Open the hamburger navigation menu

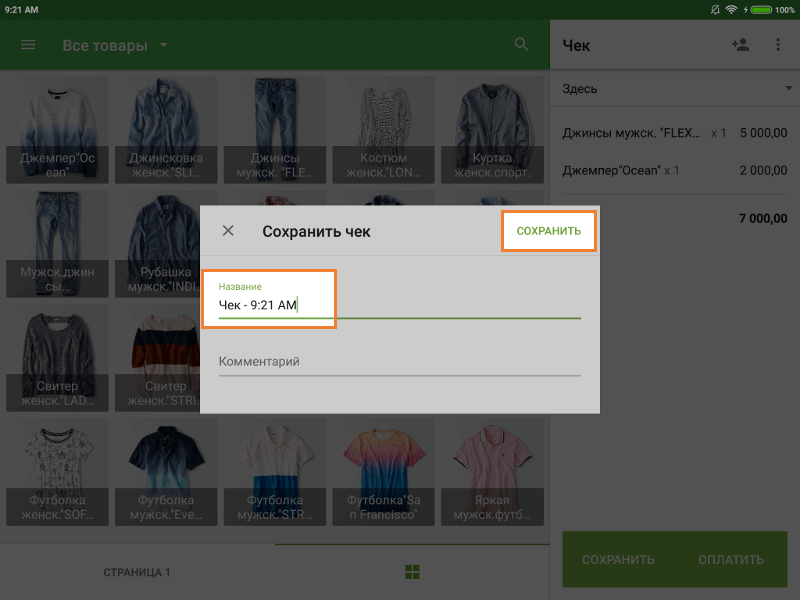(28, 45)
